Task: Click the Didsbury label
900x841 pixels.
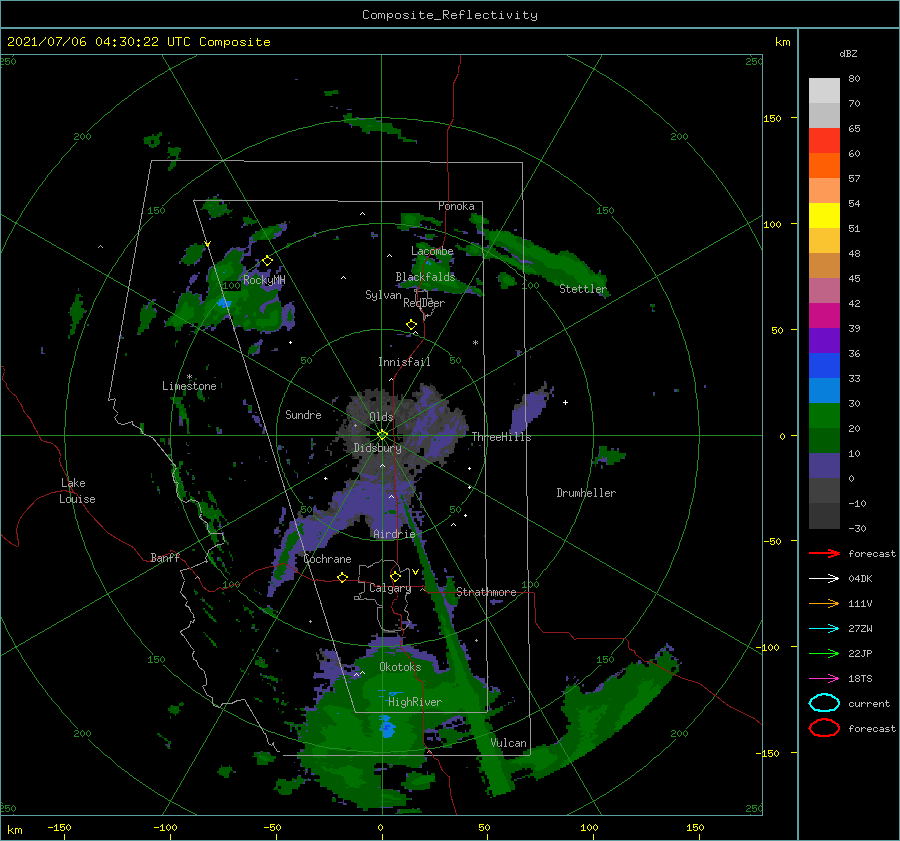Action: pos(377,448)
